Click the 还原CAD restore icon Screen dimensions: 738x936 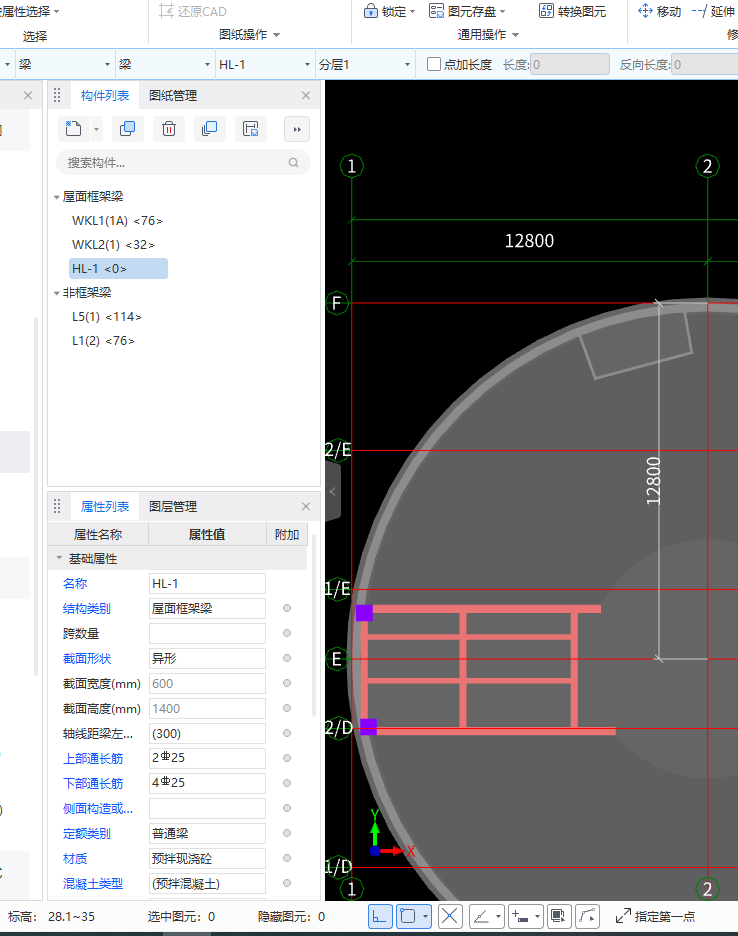(x=167, y=11)
